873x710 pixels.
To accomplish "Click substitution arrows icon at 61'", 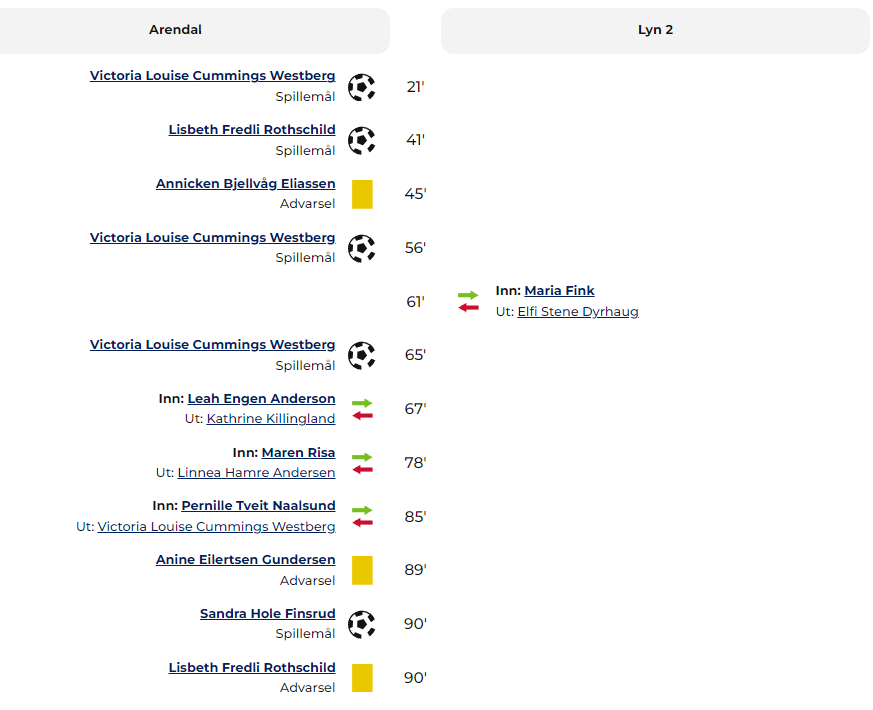I will coord(468,301).
